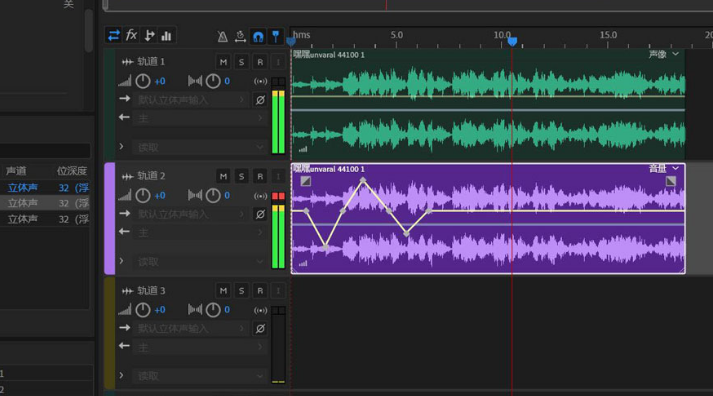Arm track 轨道 1 for recording

point(260,62)
